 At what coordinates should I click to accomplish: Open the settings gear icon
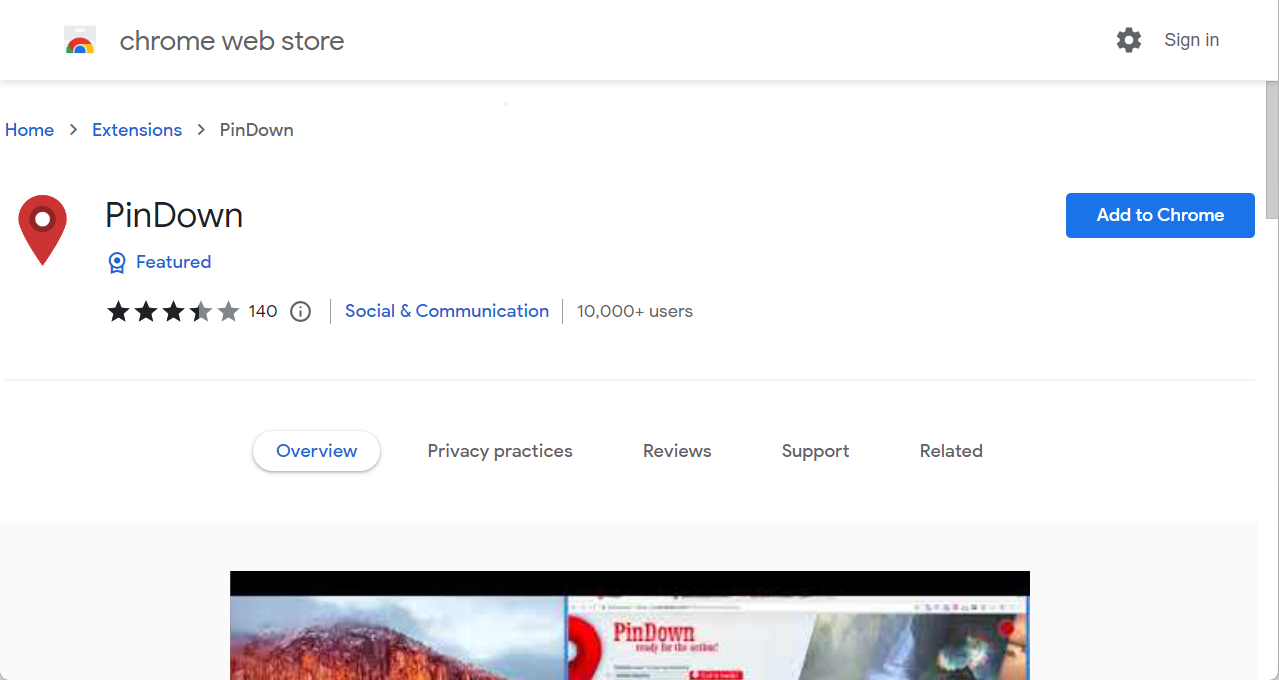pos(1129,40)
